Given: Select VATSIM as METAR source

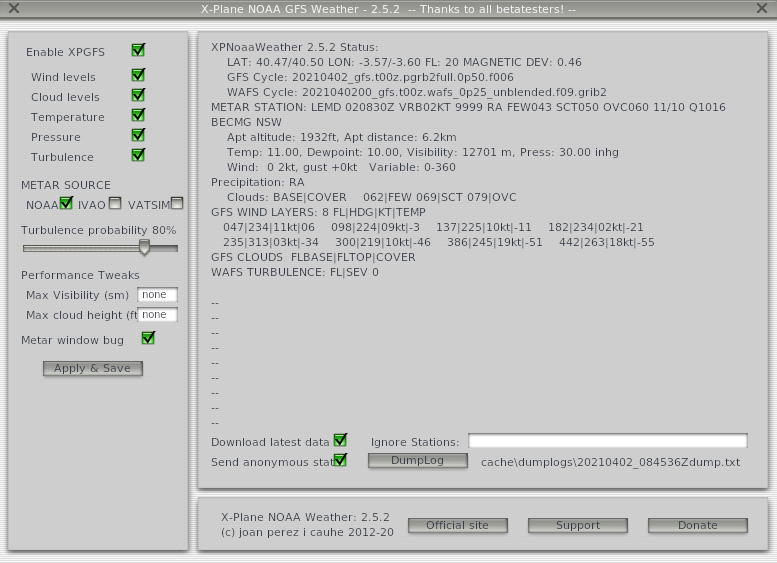Looking at the screenshot, I should point(177,203).
